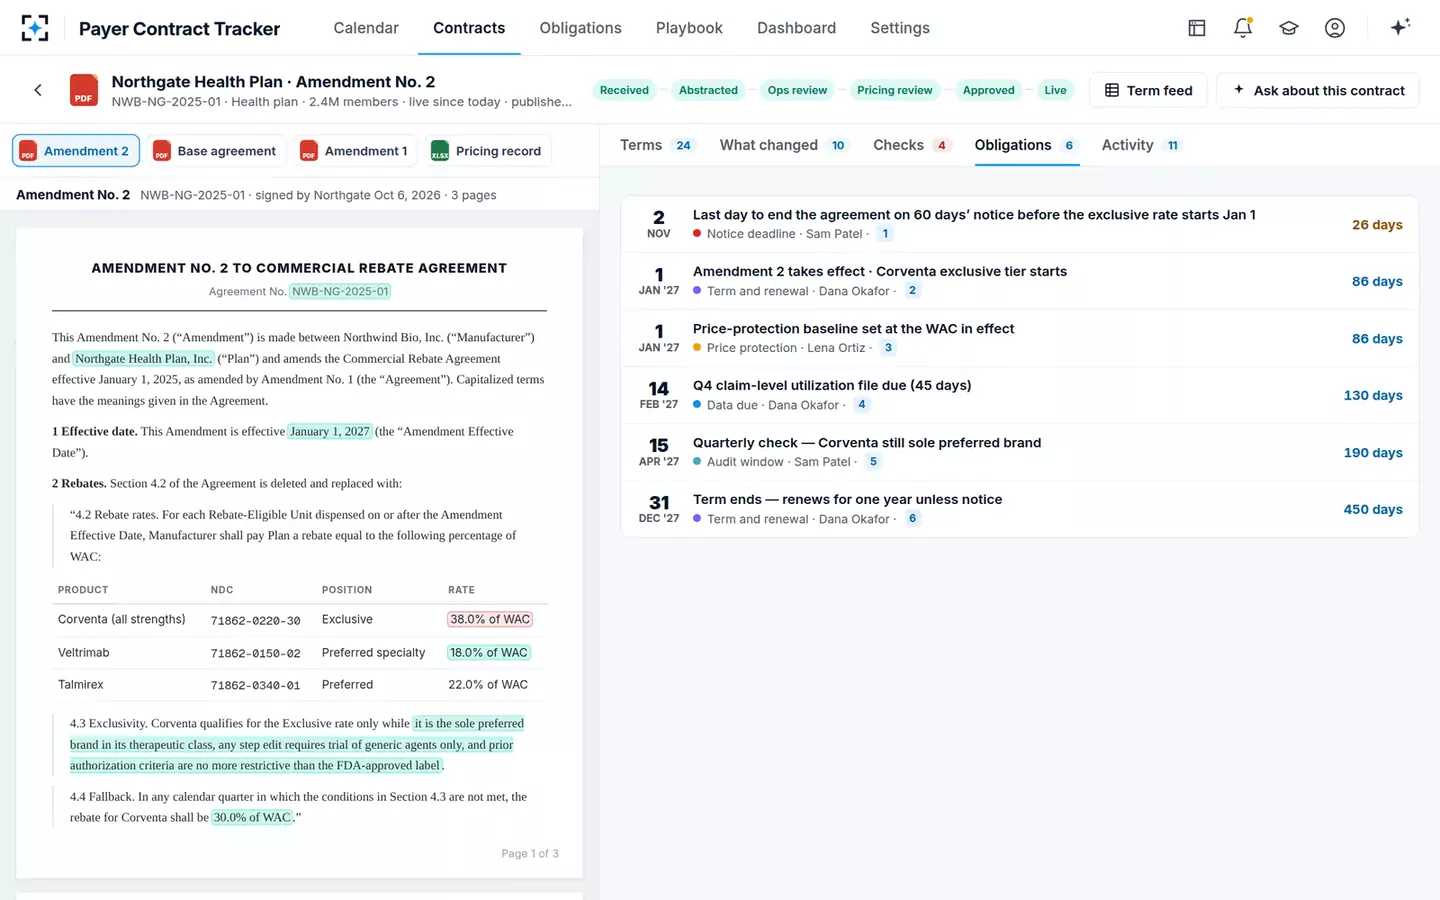
Task: Click the Live status pill
Action: click(x=1055, y=90)
